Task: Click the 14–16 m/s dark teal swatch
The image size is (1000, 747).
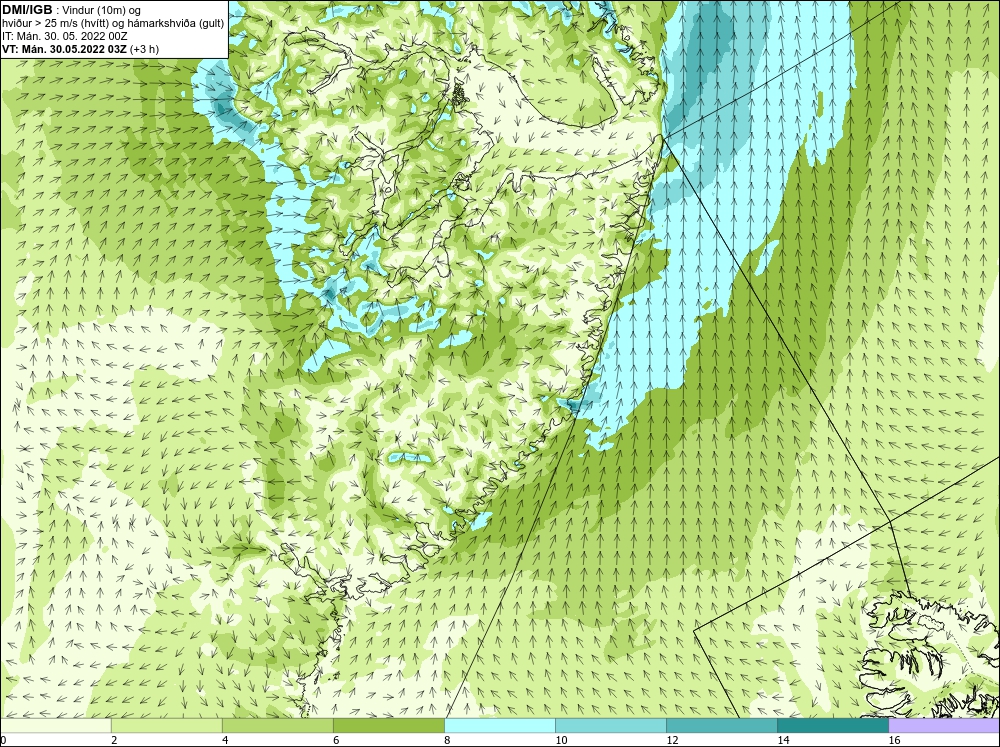Action: (x=833, y=725)
